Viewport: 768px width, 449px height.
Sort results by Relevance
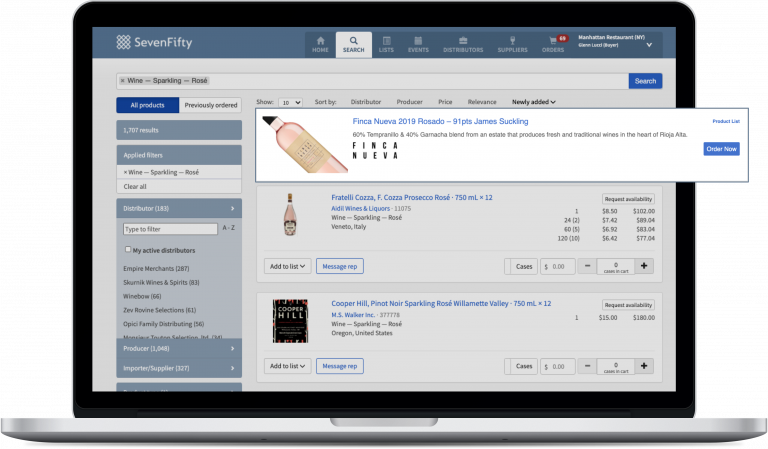pyautogui.click(x=482, y=102)
